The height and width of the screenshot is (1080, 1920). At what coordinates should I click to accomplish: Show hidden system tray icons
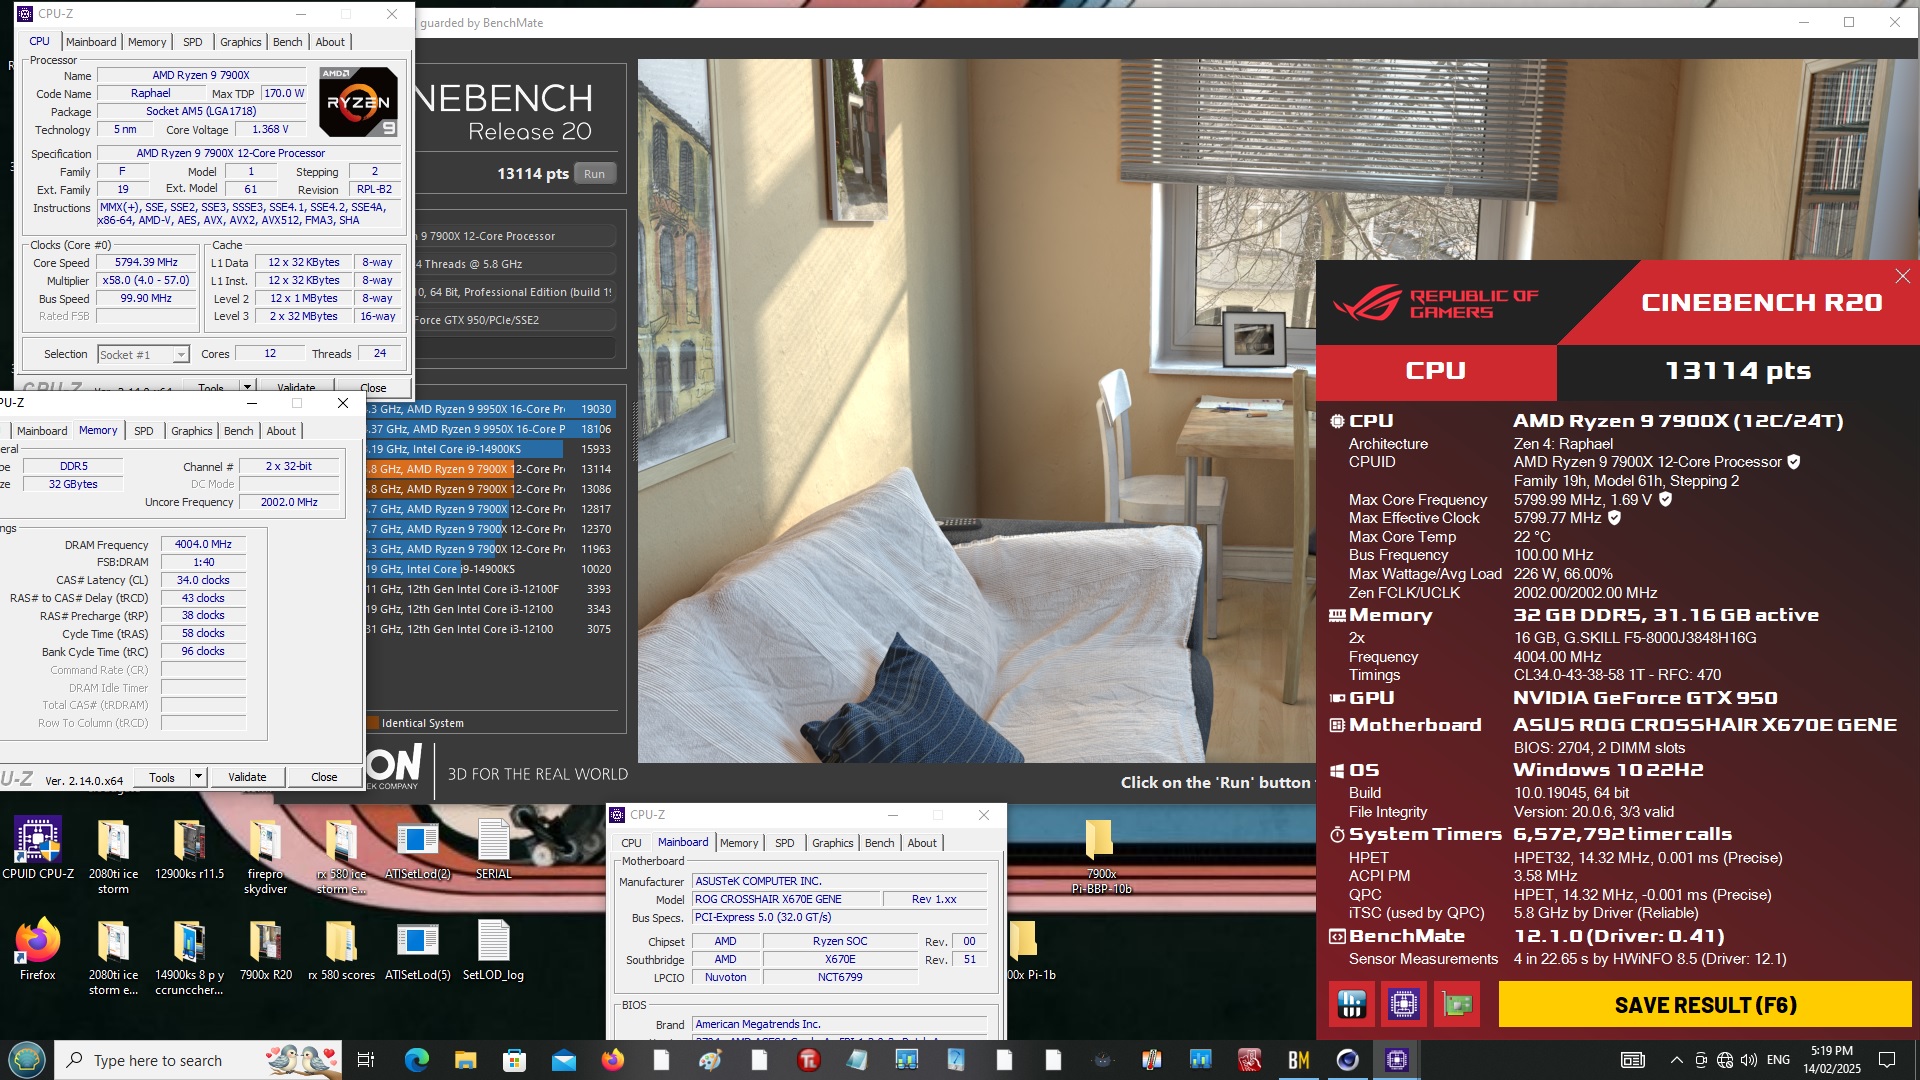pyautogui.click(x=1676, y=1060)
